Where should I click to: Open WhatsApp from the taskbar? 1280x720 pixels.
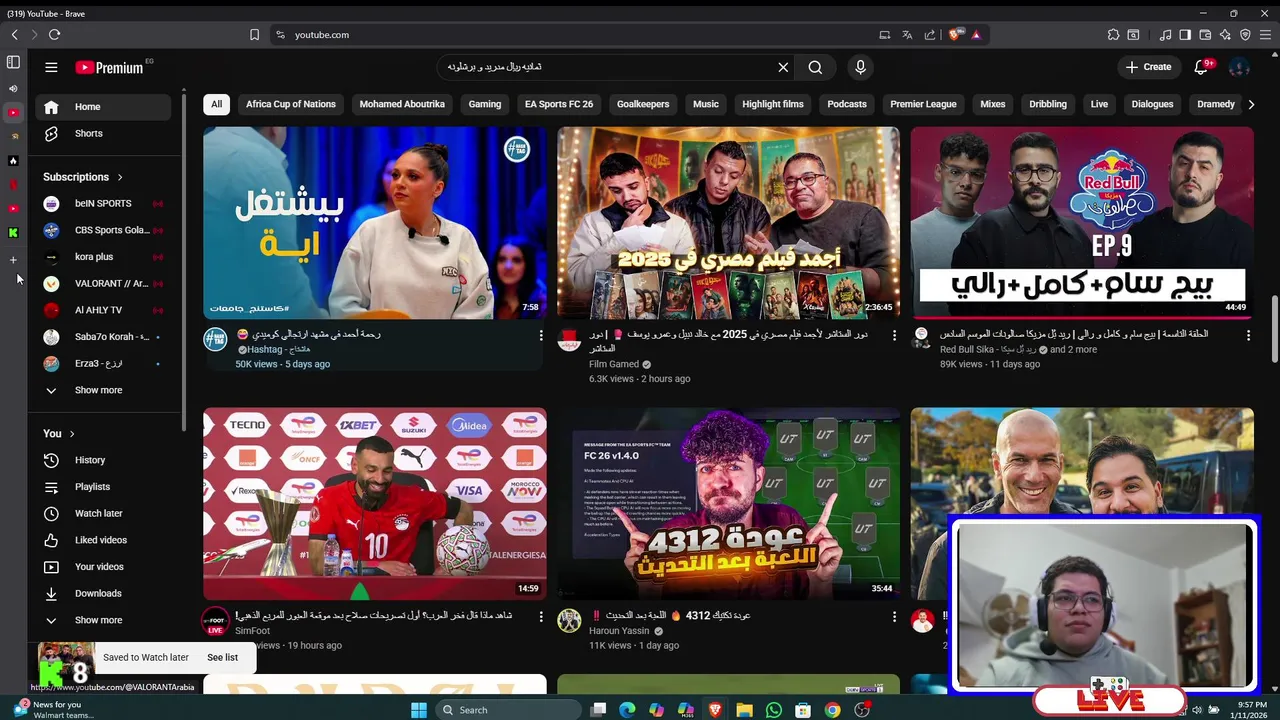click(x=774, y=710)
